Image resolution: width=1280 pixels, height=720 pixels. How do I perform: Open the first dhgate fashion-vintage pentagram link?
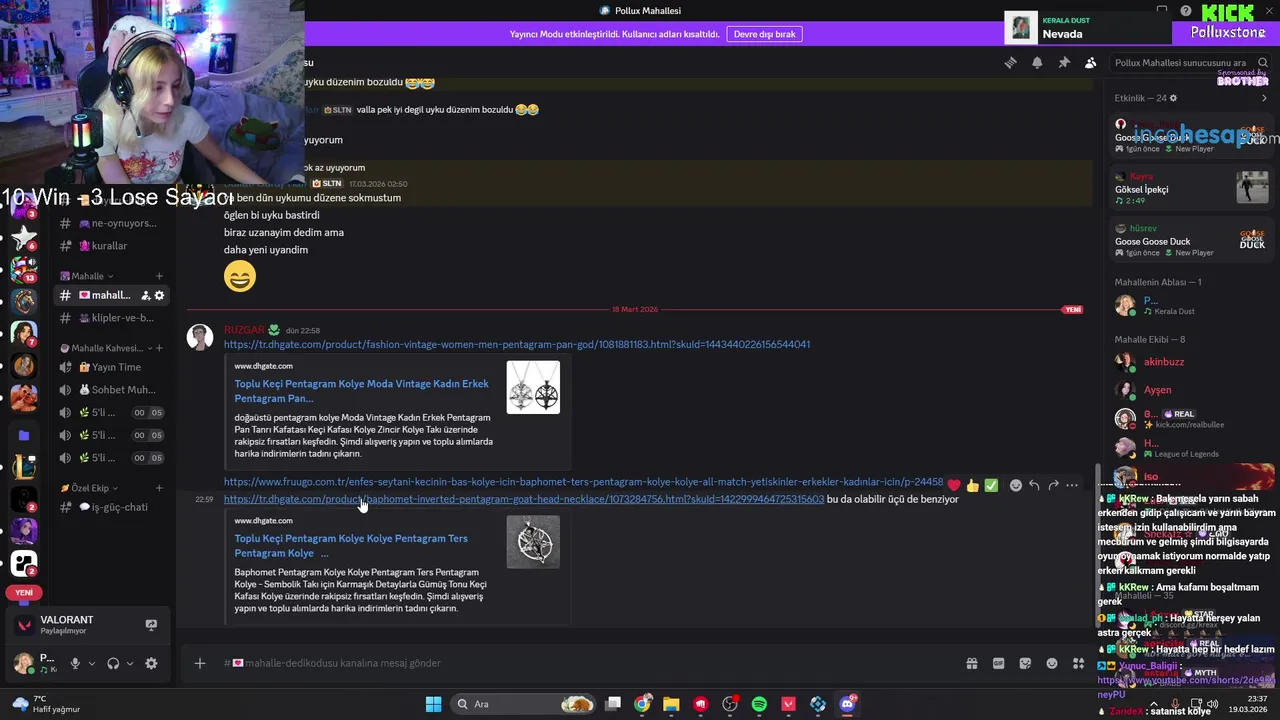517,344
